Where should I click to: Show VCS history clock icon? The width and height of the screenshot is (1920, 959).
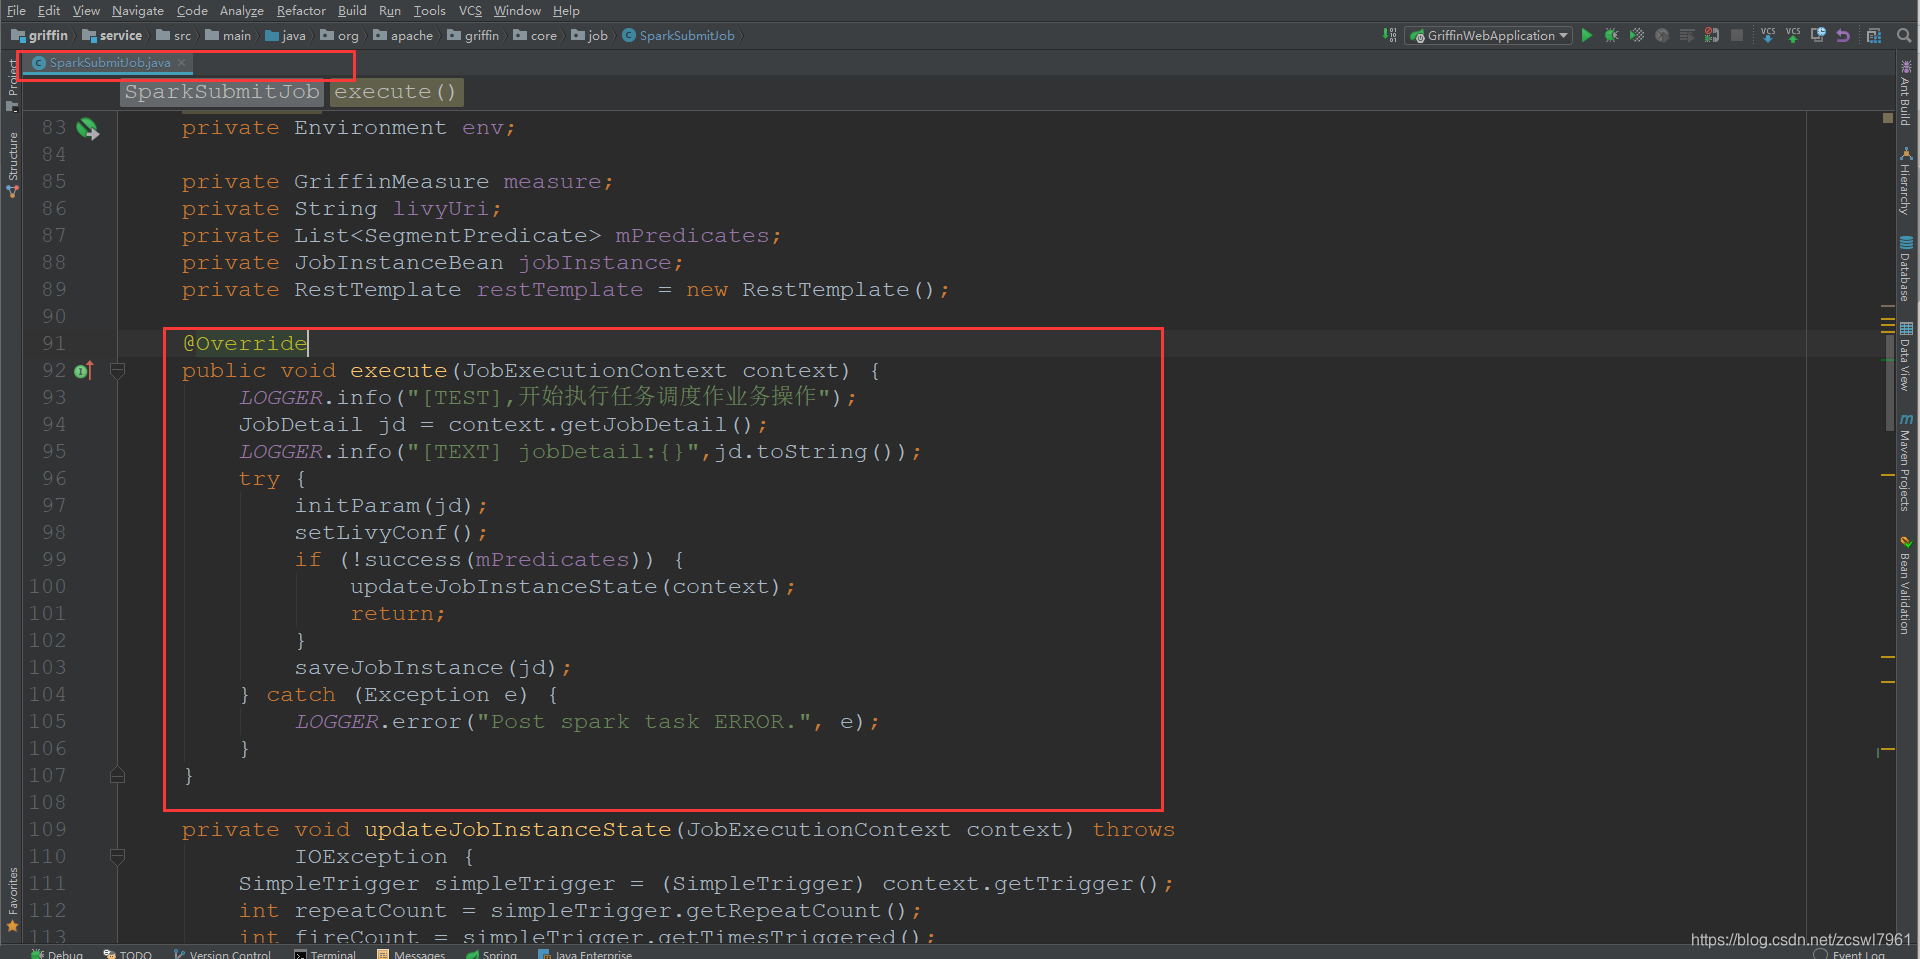[x=1818, y=35]
